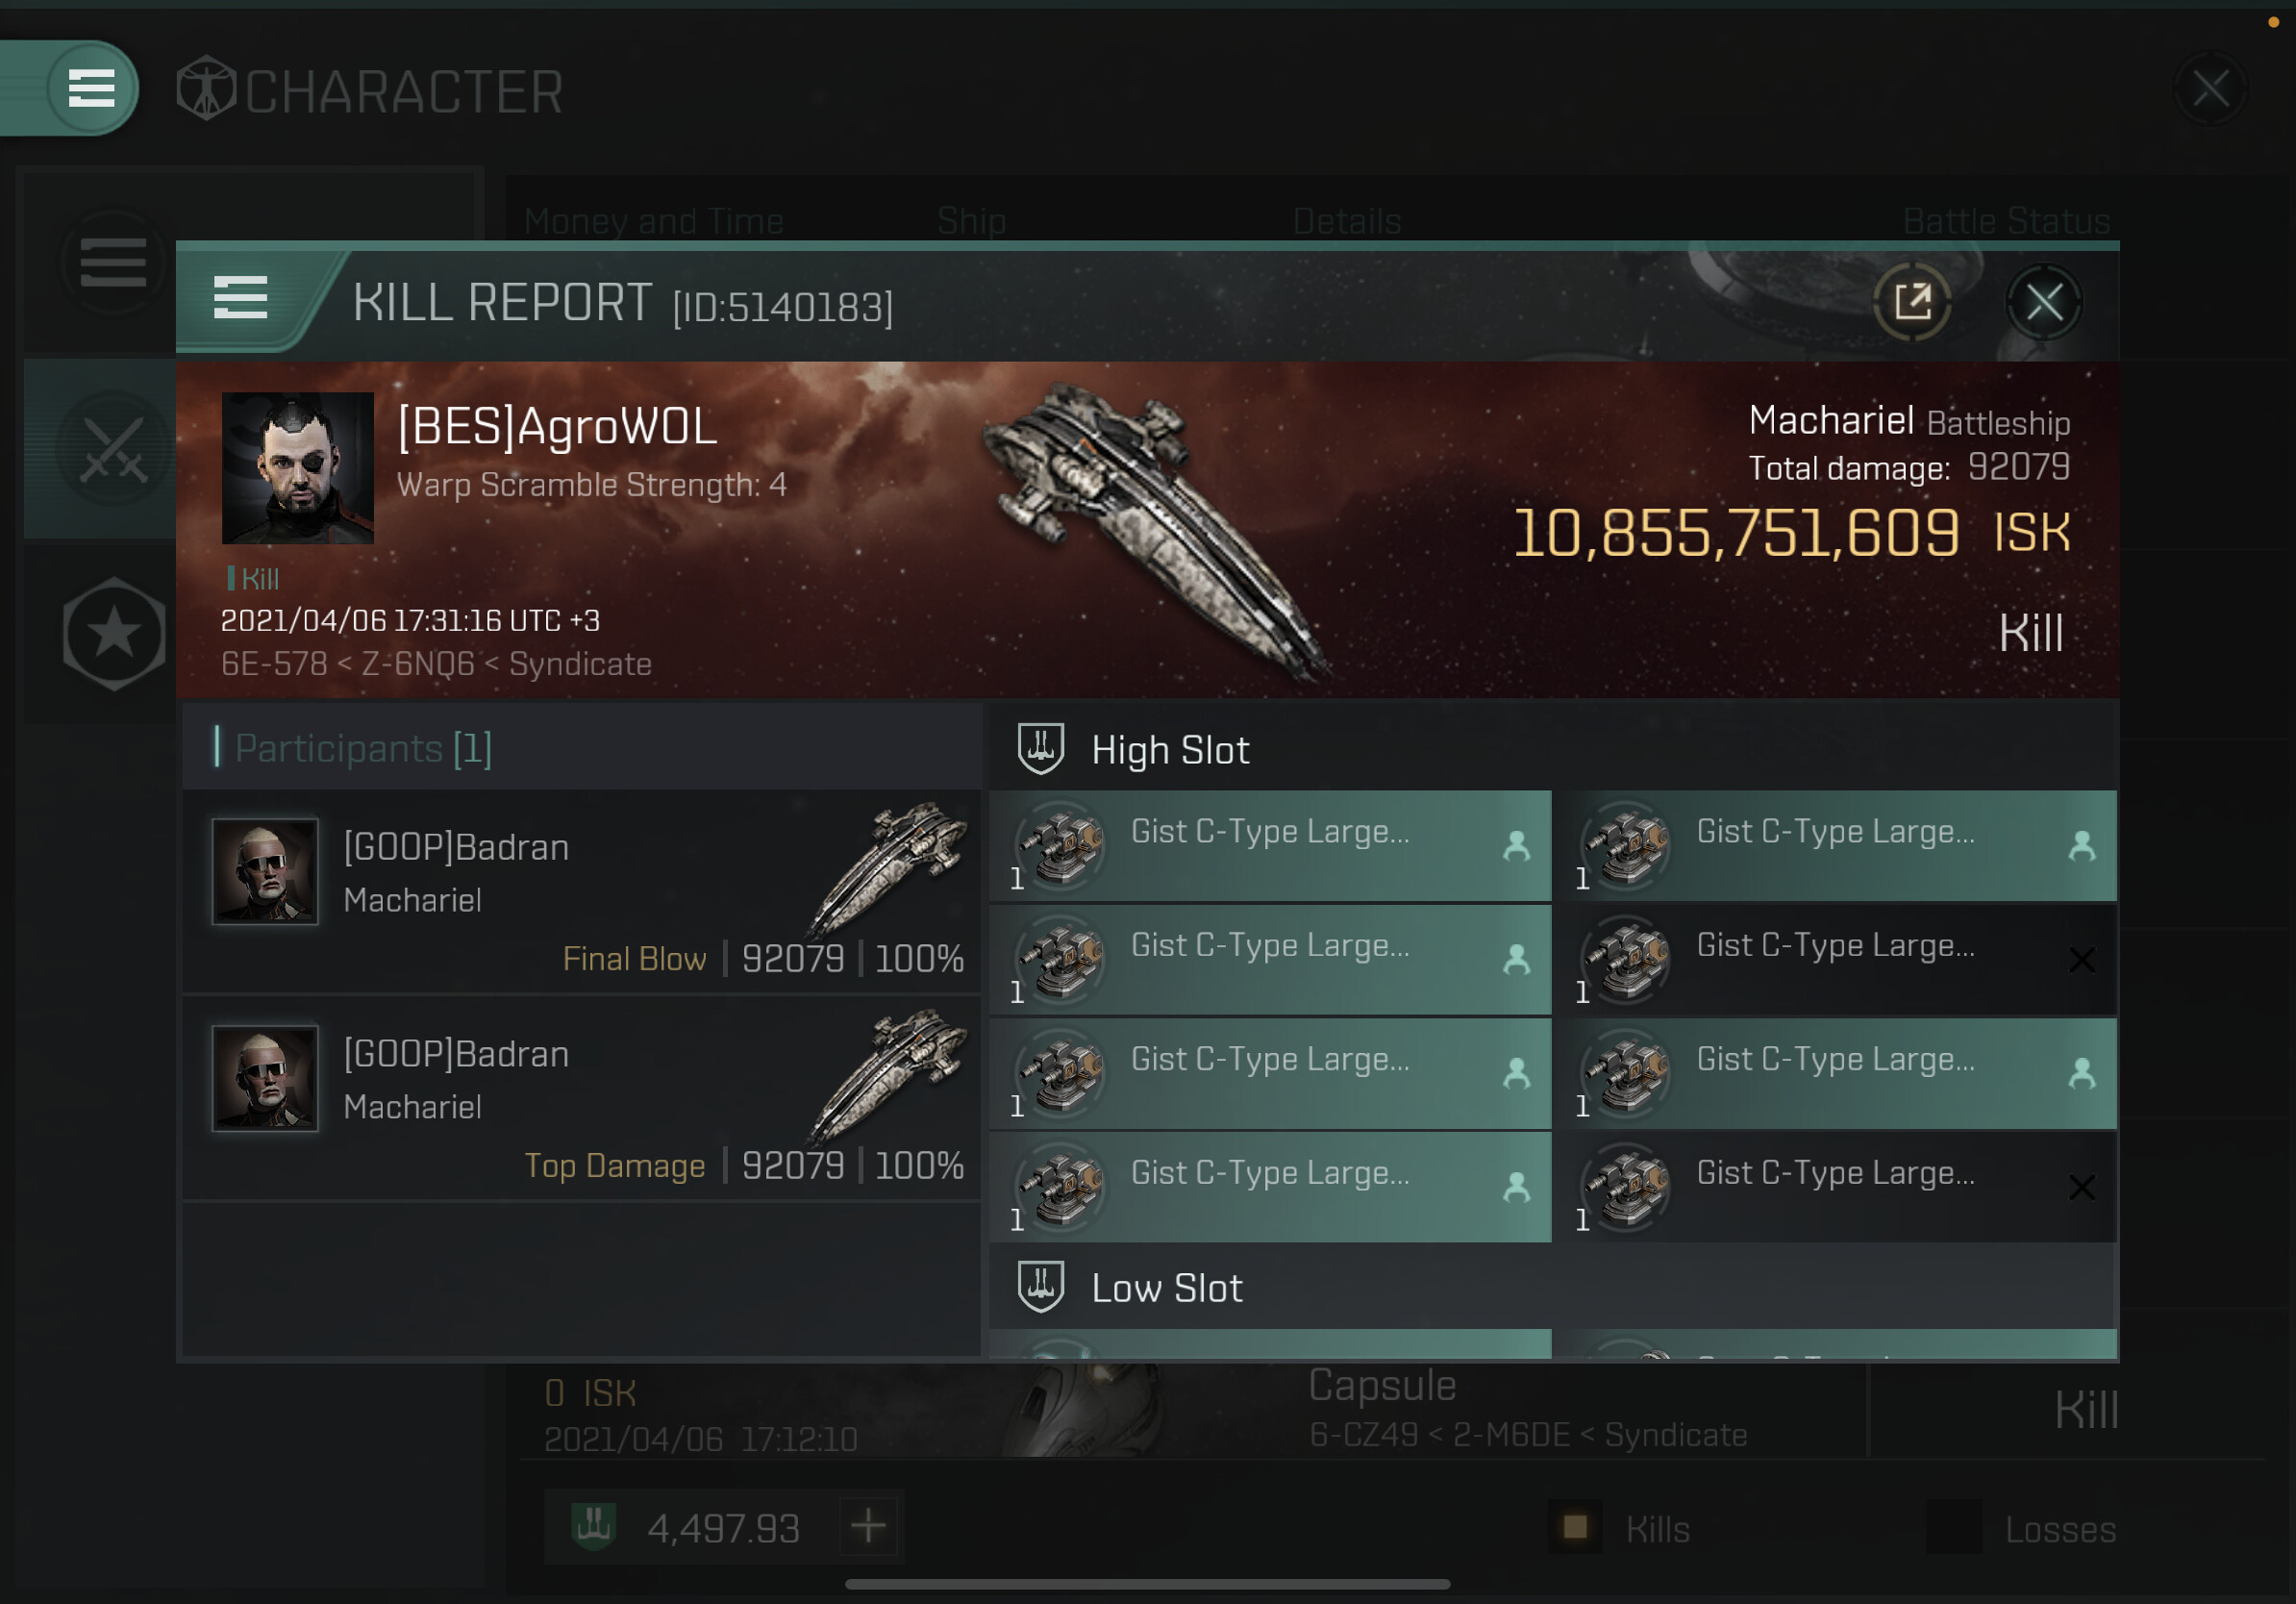Switch to the Battle Status tab

tap(2006, 220)
